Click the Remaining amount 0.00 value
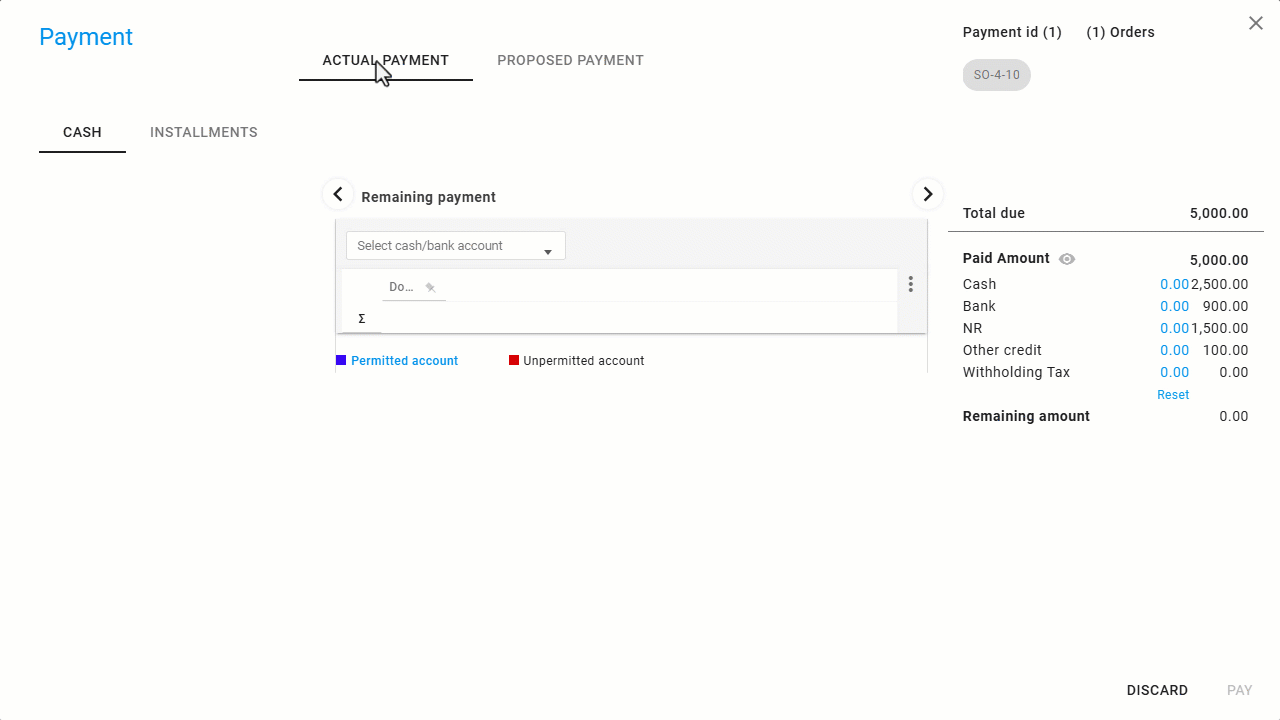This screenshot has height=720, width=1280. click(x=1234, y=416)
